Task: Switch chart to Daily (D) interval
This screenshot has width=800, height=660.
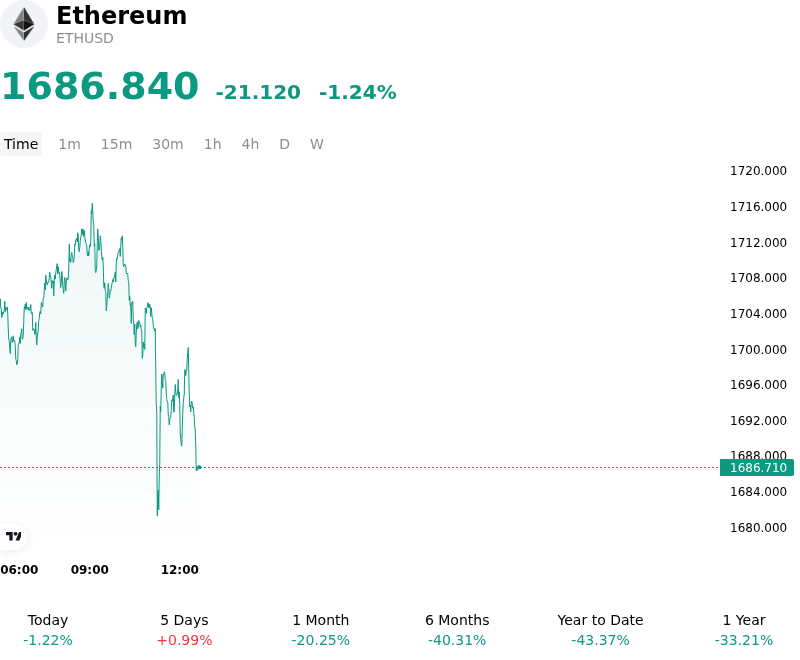Action: (284, 144)
